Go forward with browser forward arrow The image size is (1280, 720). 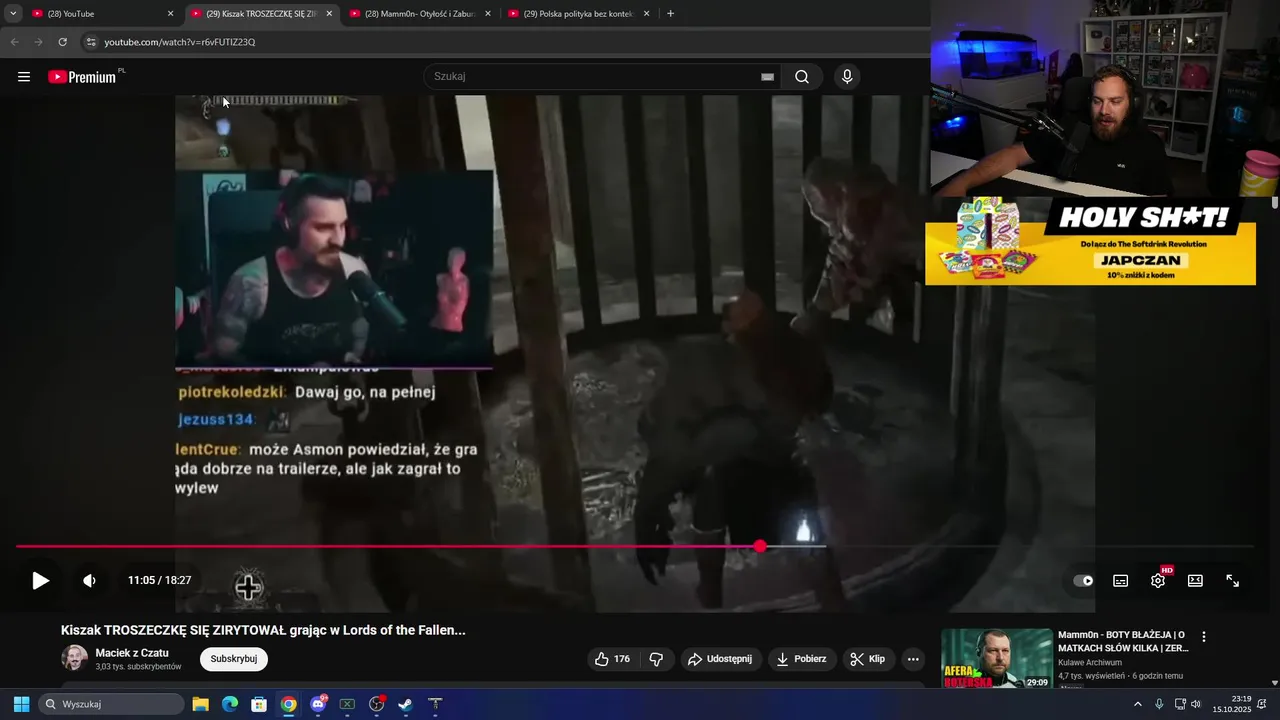[x=38, y=42]
